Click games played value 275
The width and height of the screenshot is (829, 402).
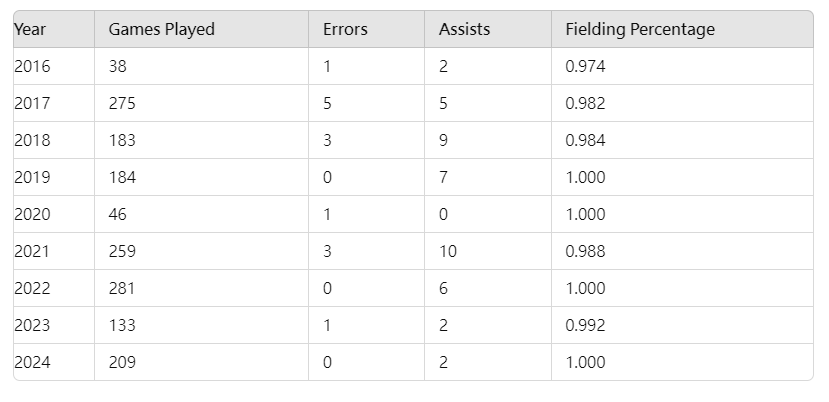coord(122,103)
